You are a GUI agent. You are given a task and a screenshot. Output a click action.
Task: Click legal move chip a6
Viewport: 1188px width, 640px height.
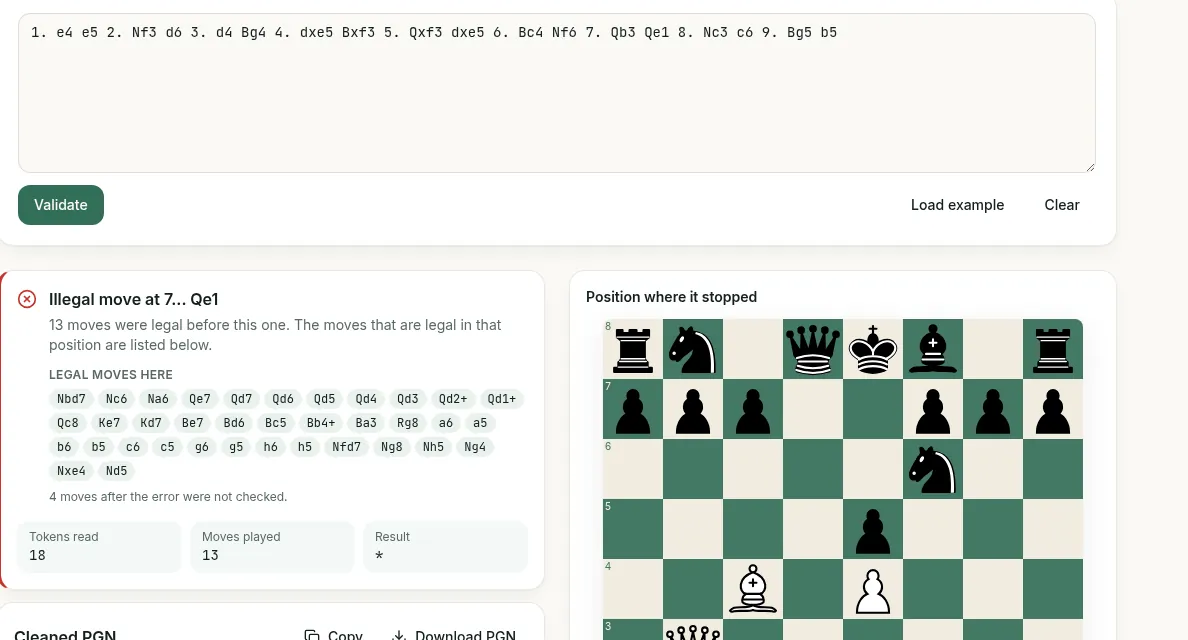tap(446, 423)
